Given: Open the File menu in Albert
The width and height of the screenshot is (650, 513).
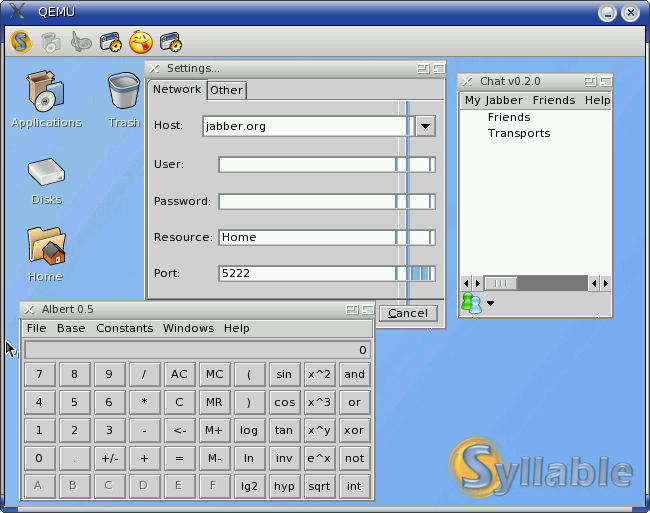Looking at the screenshot, I should pyautogui.click(x=36, y=328).
